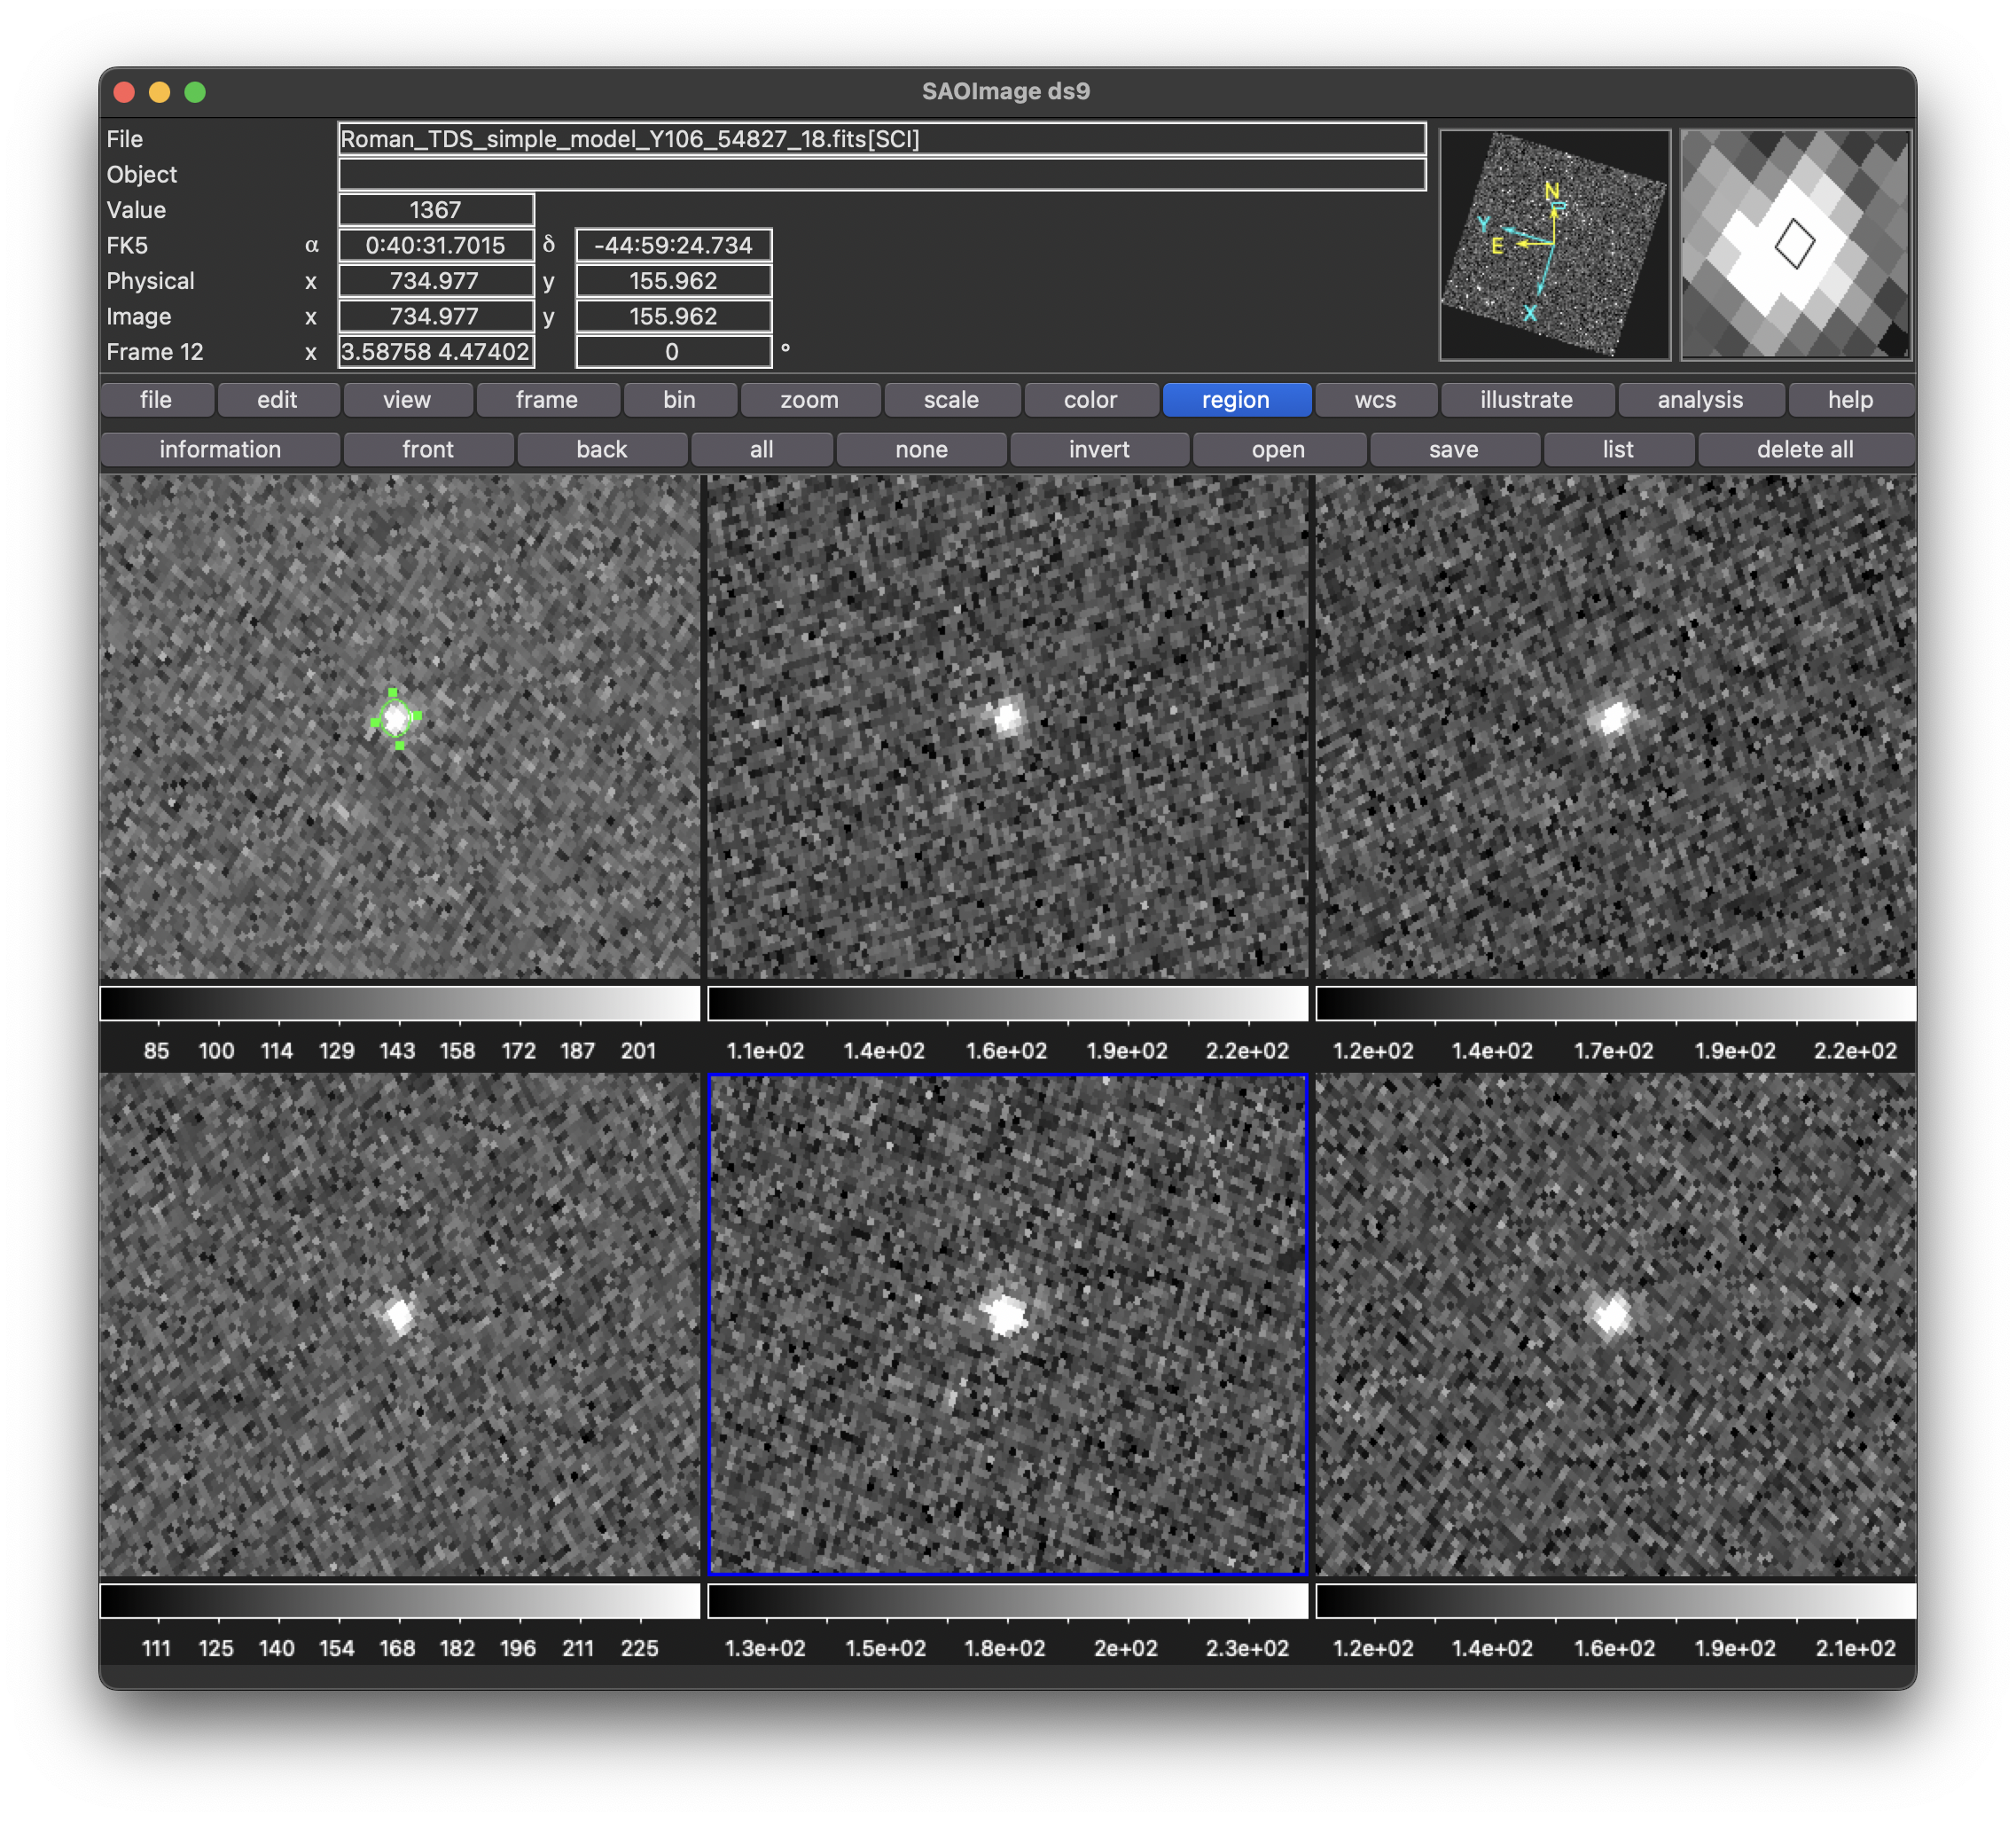This screenshot has width=2016, height=1821.
Task: Click the top-right frame colorbar 1.2e+02-2.2e+02
Action: (x=1616, y=1004)
